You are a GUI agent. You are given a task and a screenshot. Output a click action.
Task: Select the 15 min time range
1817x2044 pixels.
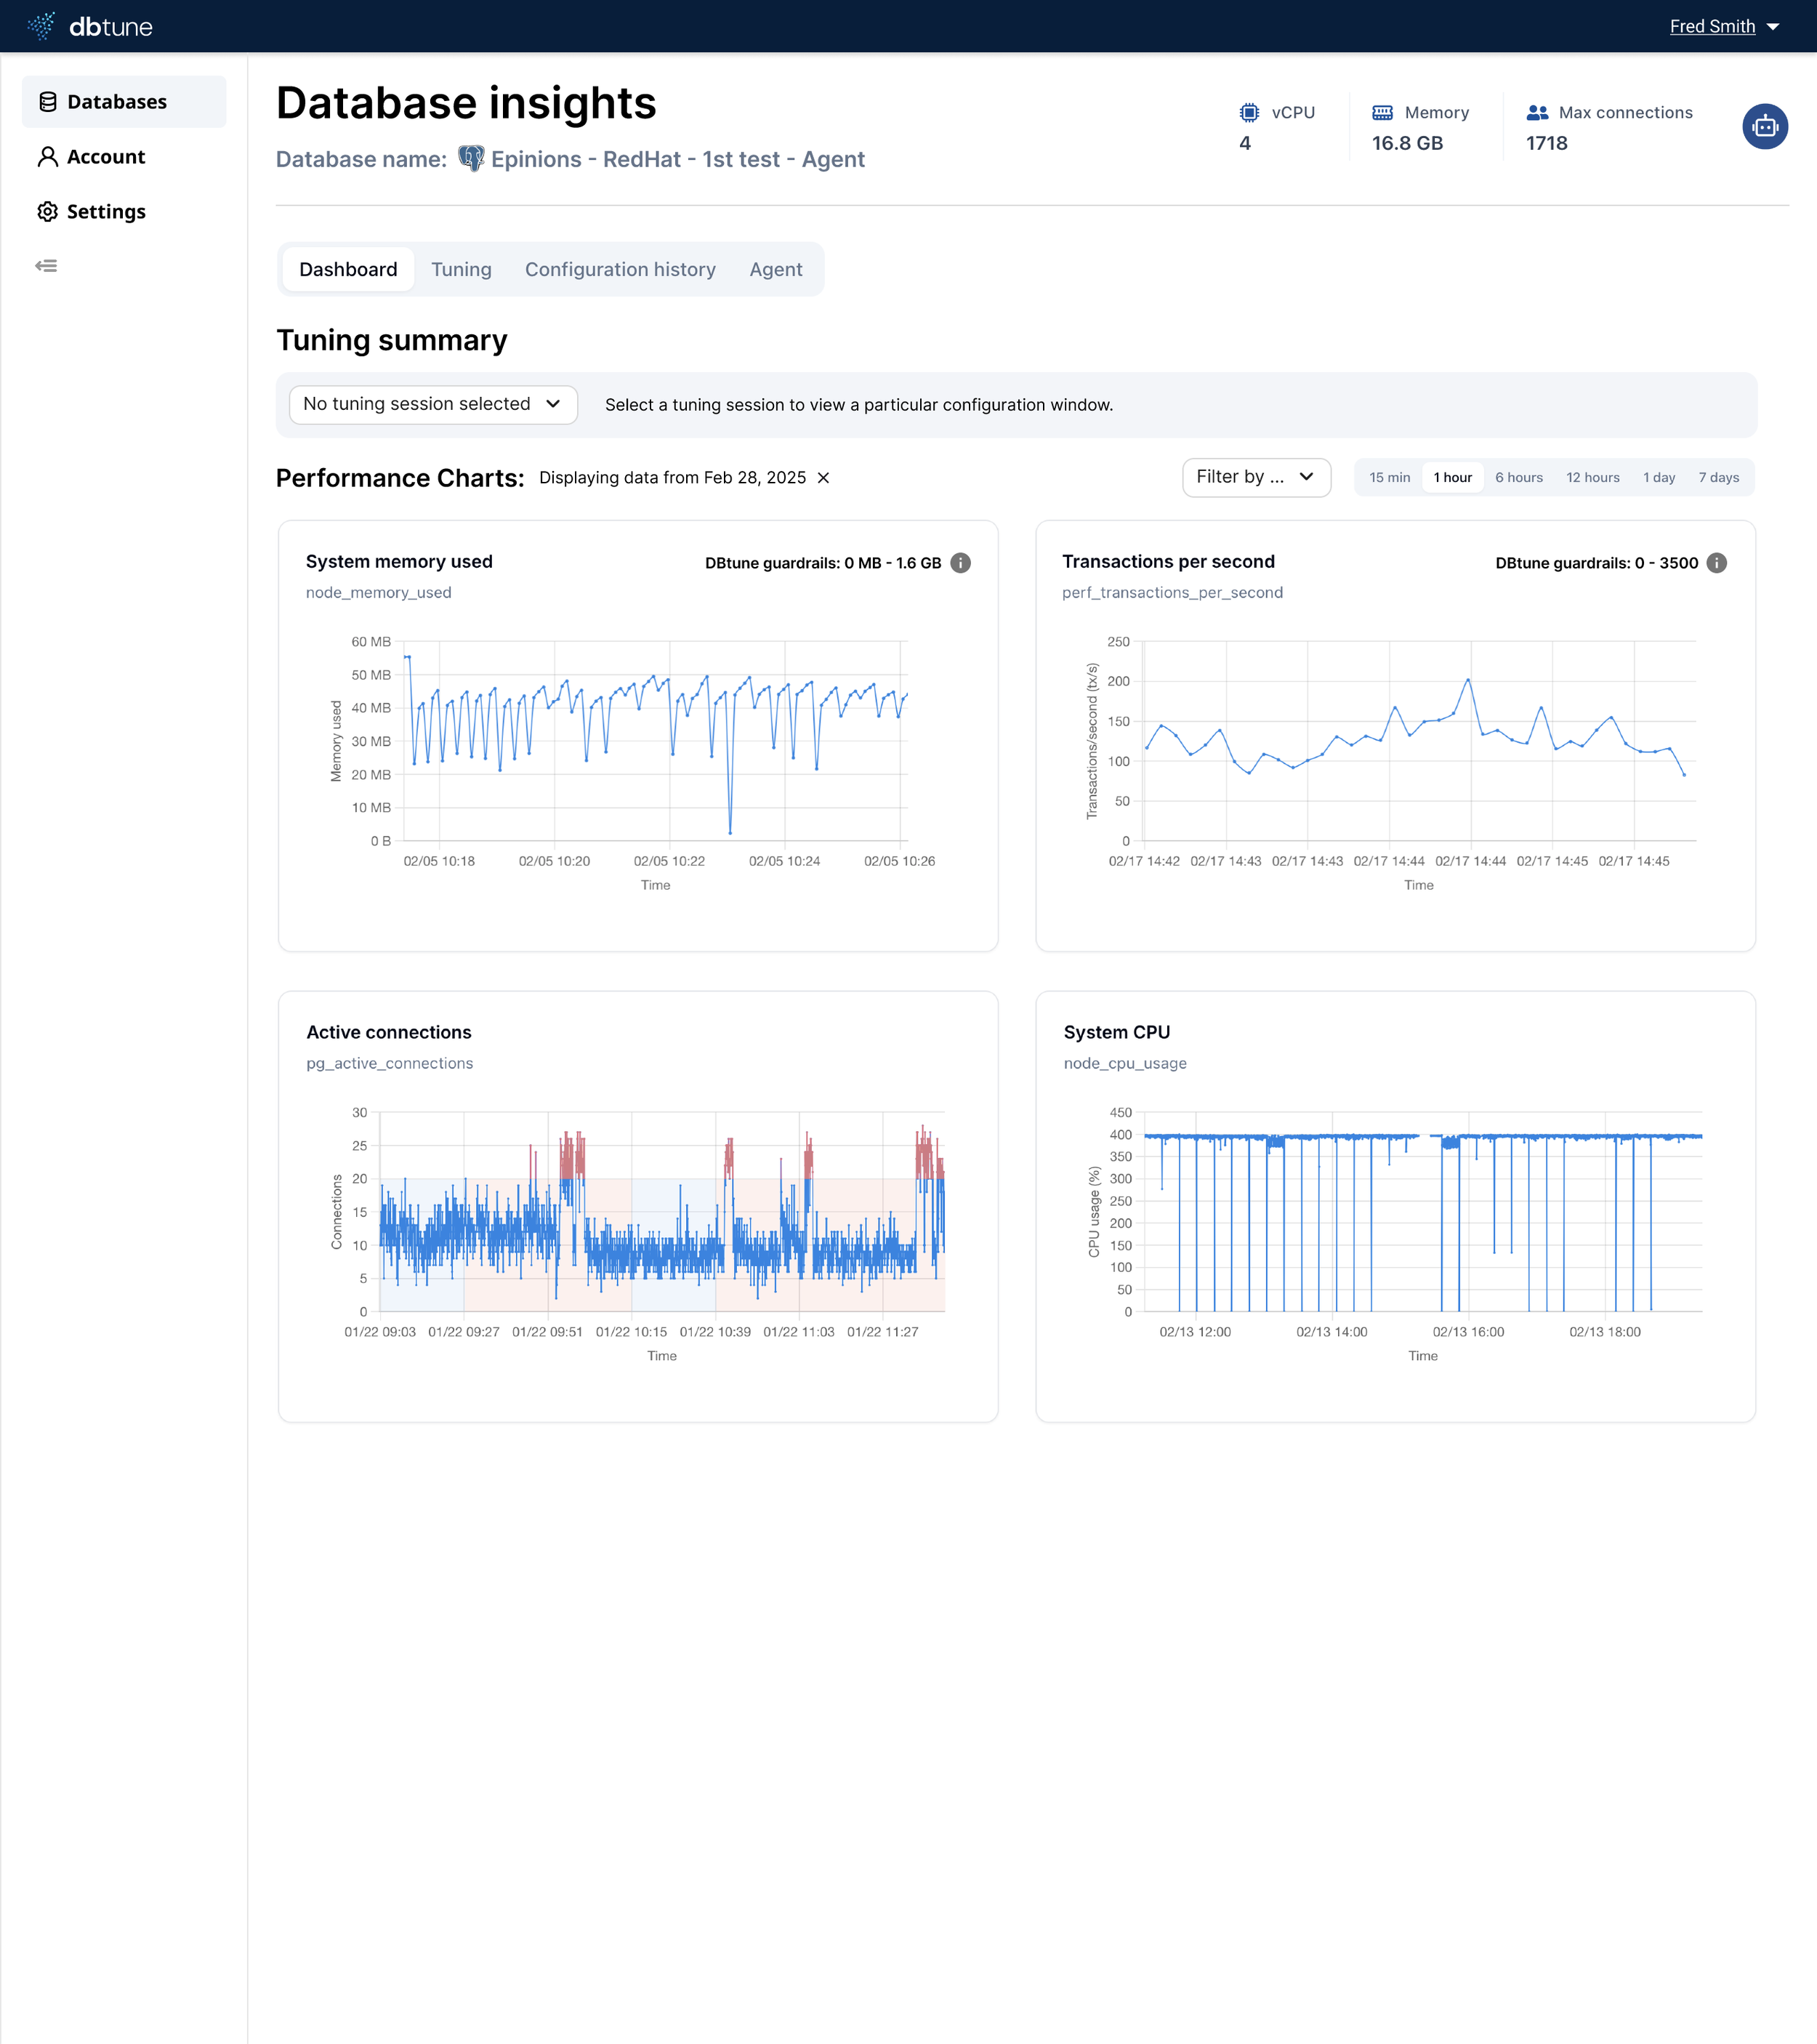click(x=1389, y=478)
